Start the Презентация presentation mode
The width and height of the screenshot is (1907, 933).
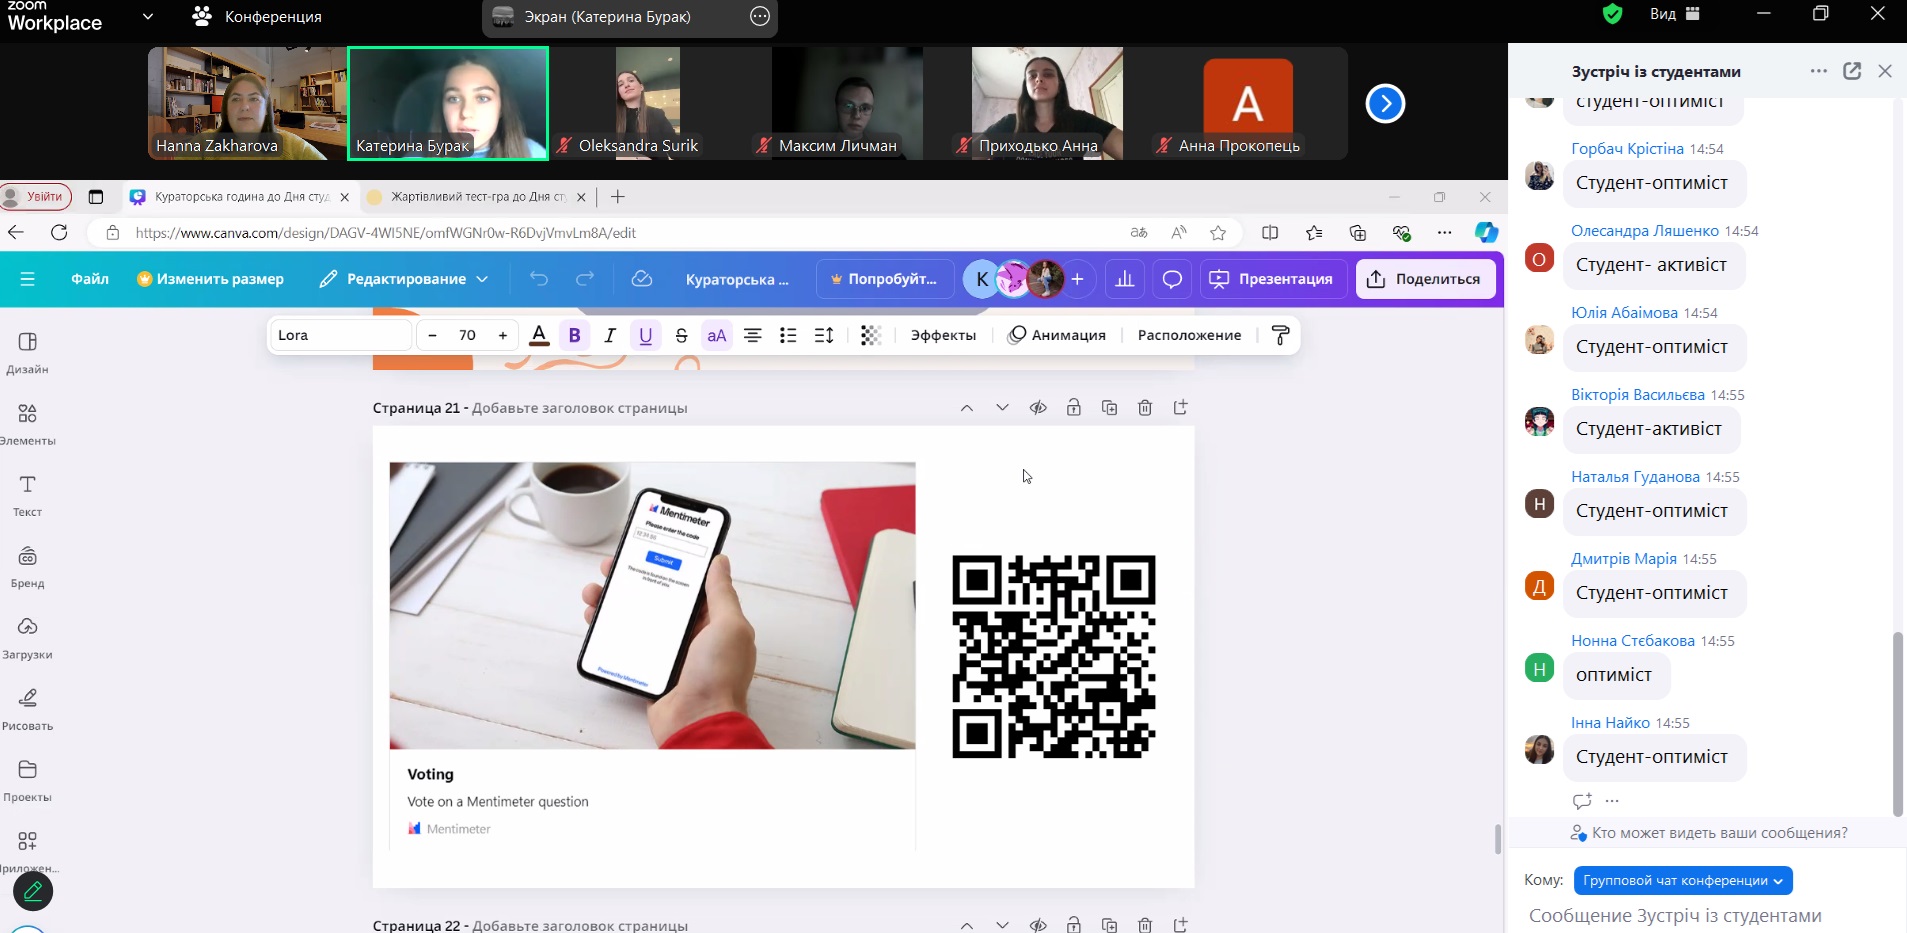[1273, 279]
